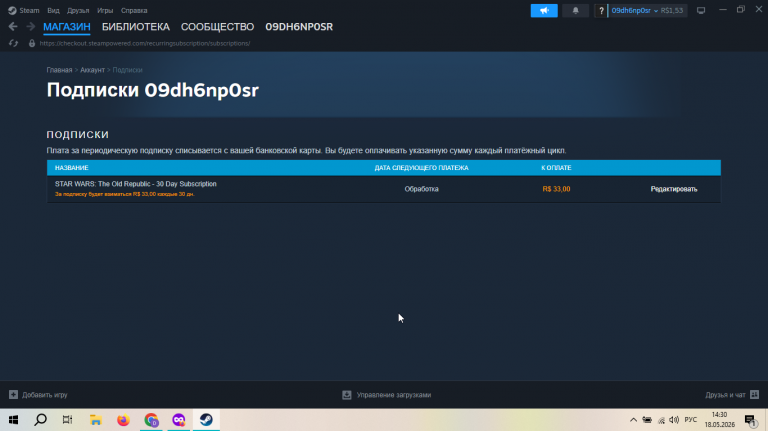
Task: Click the Главная breadcrumb link
Action: pyautogui.click(x=59, y=70)
